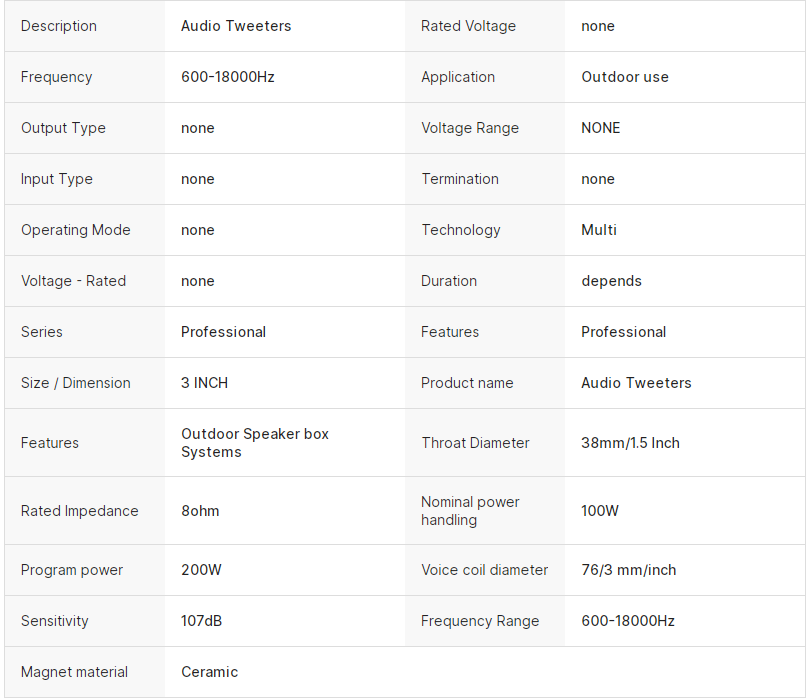Click the "Rated Voltage" label
Image resolution: width=809 pixels, height=700 pixels.
click(468, 26)
